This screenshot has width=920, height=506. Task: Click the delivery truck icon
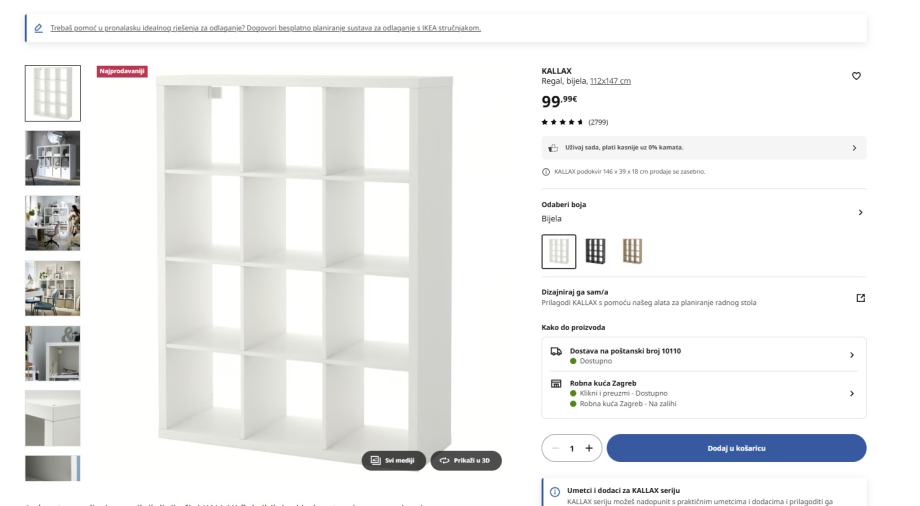click(556, 354)
